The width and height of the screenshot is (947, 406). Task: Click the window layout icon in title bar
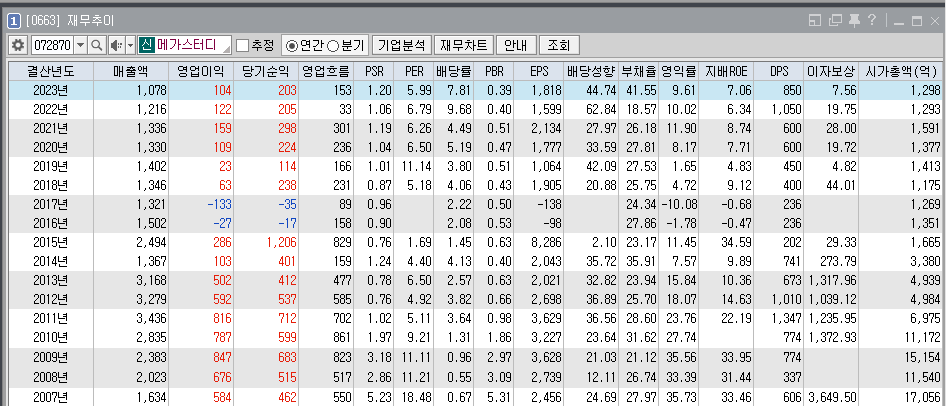coord(815,21)
